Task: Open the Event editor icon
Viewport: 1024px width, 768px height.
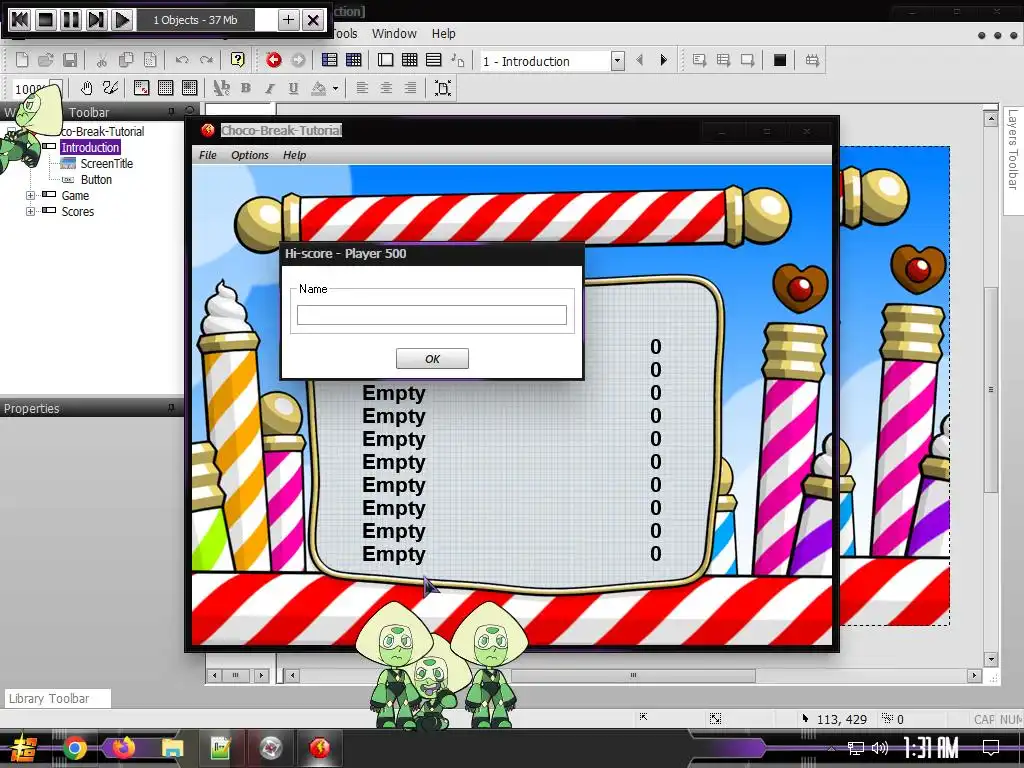Action: [410, 60]
